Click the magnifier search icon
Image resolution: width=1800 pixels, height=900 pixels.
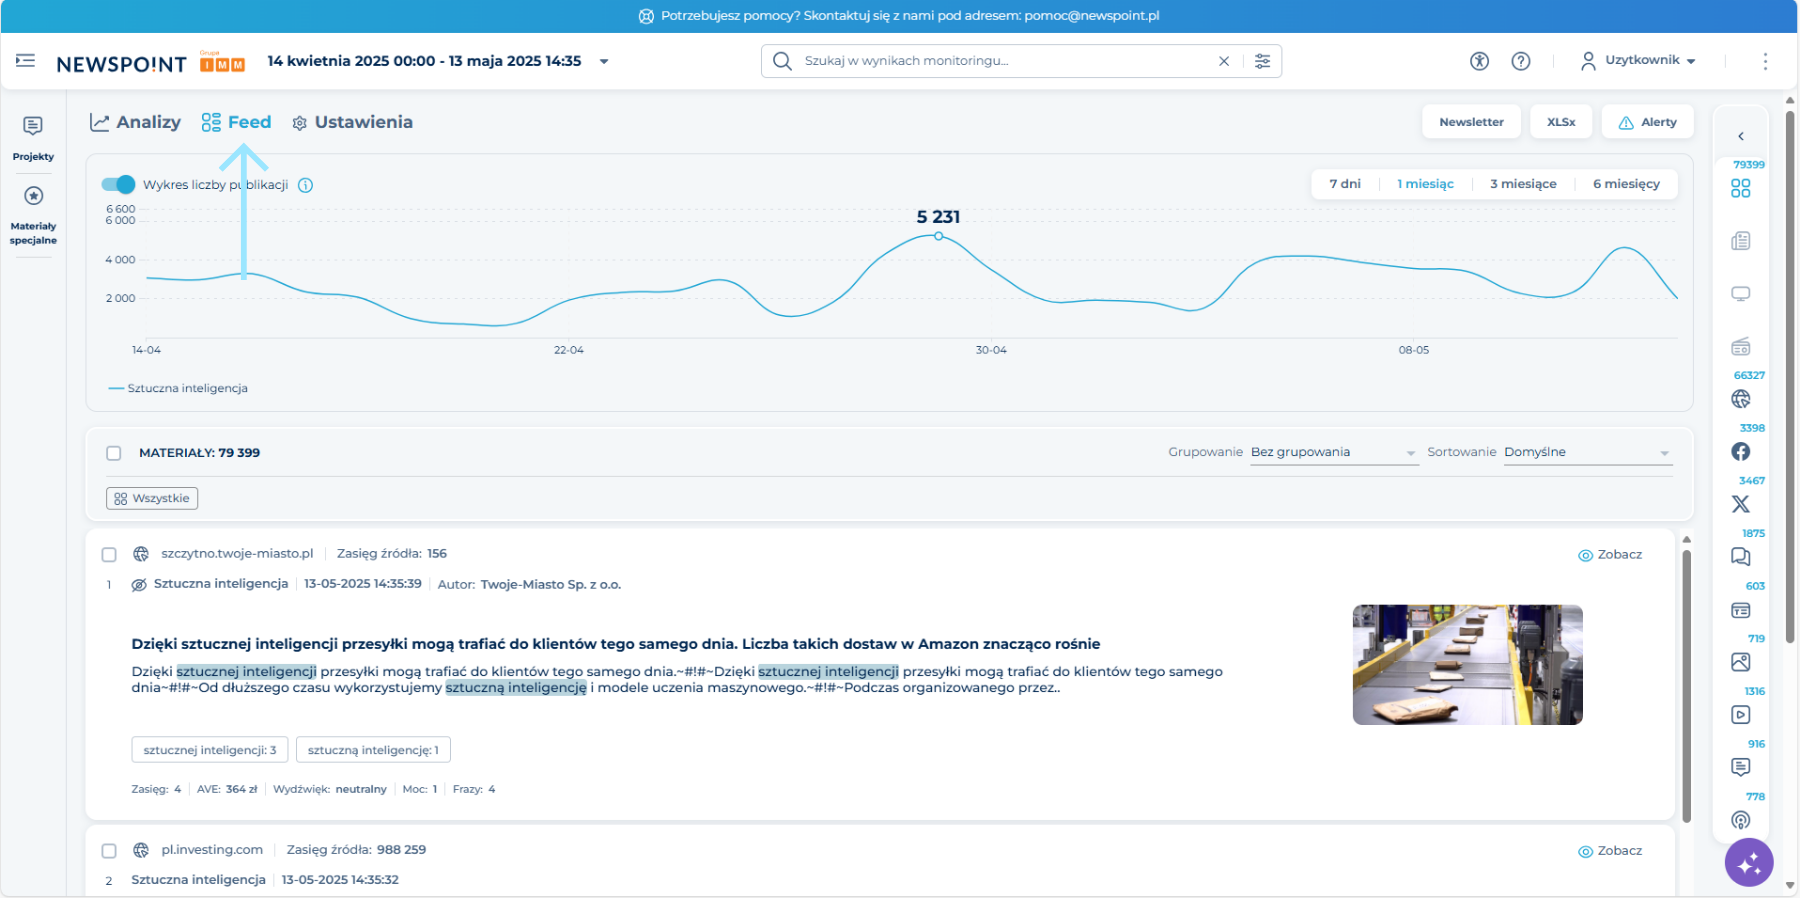click(782, 61)
